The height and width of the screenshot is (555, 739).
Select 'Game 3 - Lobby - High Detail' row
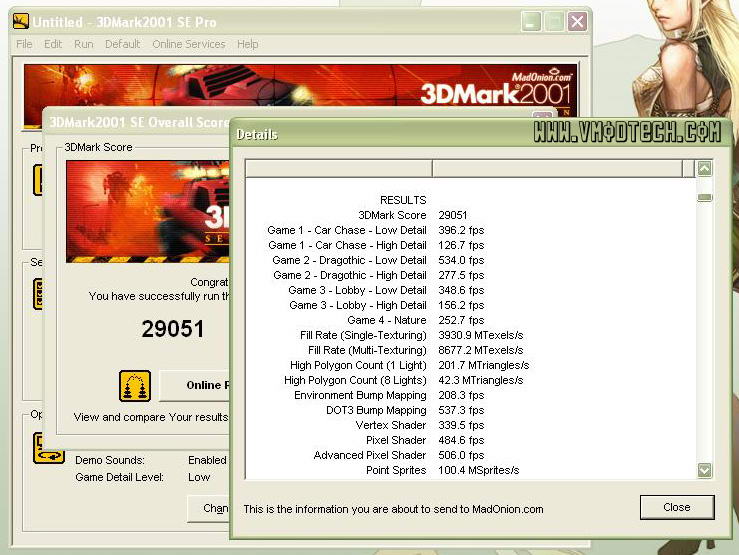(470, 306)
